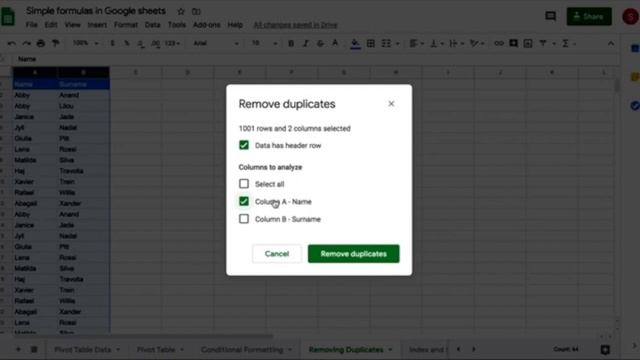Click the green Remove duplicates button
The width and height of the screenshot is (640, 360).
click(x=353, y=253)
